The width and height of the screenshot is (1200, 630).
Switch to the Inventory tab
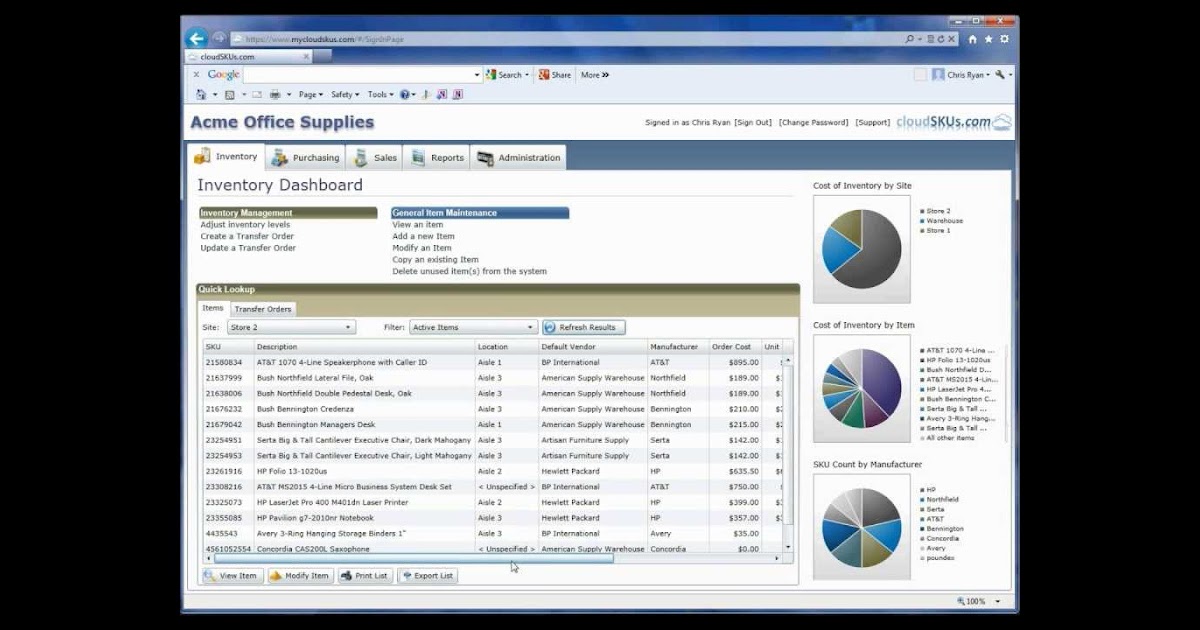pos(226,157)
